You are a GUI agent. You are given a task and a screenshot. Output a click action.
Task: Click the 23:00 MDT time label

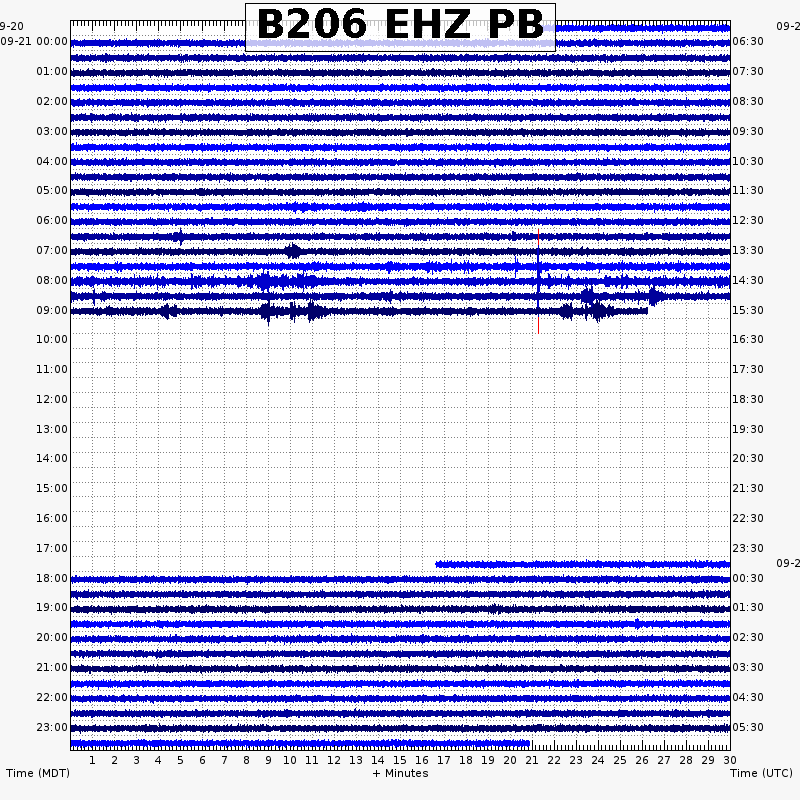coord(52,728)
